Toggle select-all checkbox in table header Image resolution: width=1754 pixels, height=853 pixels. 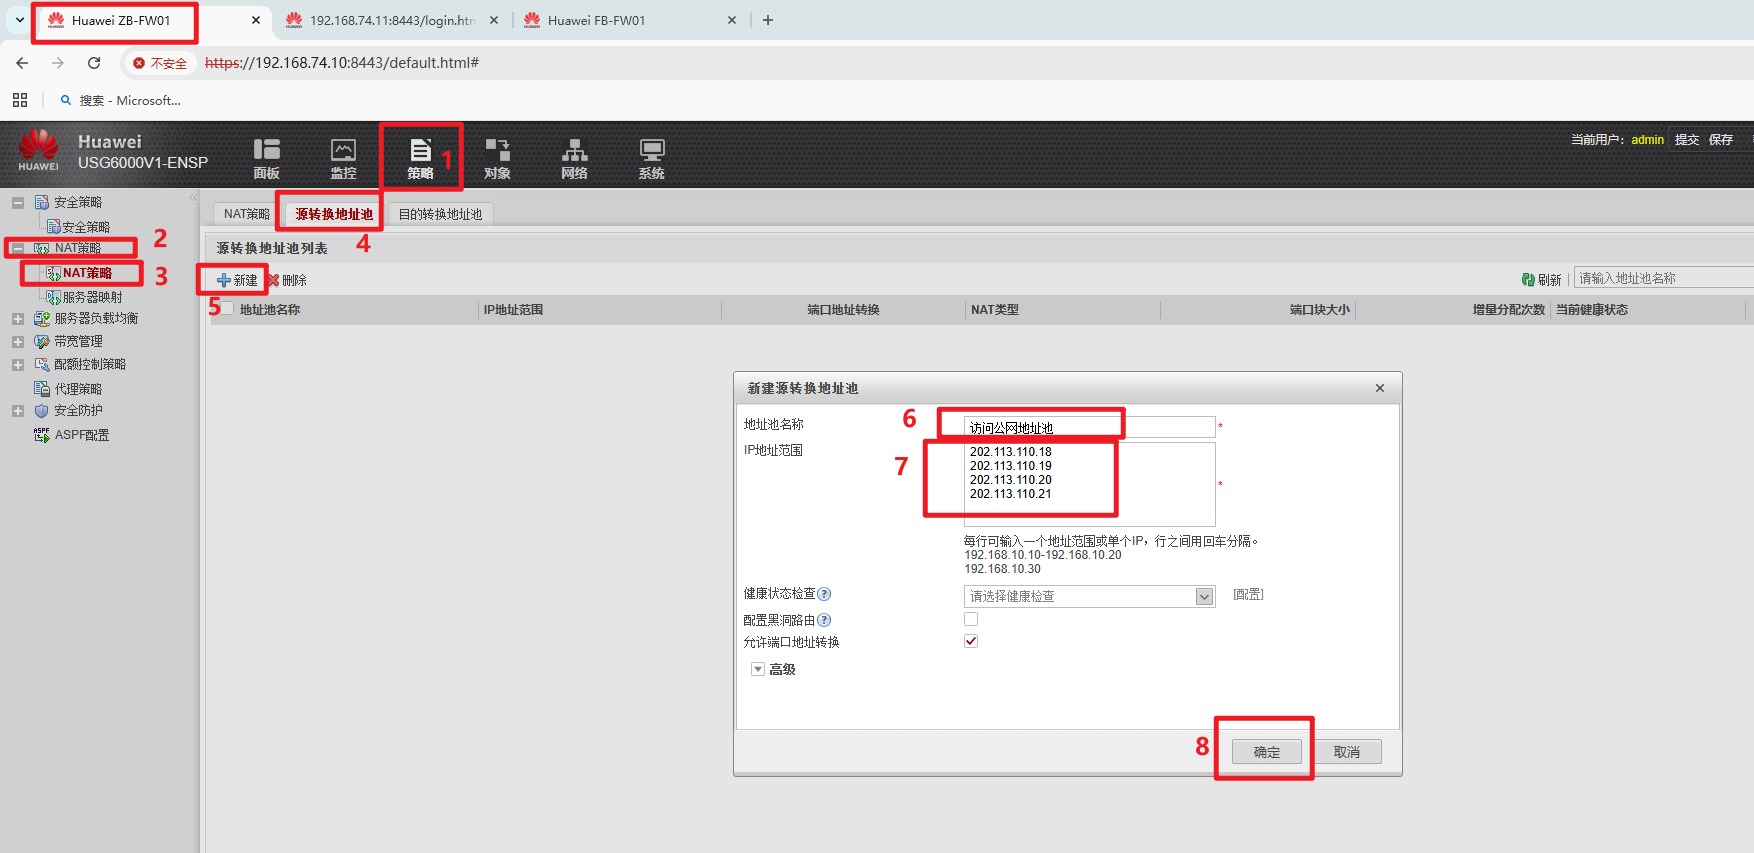coord(227,309)
